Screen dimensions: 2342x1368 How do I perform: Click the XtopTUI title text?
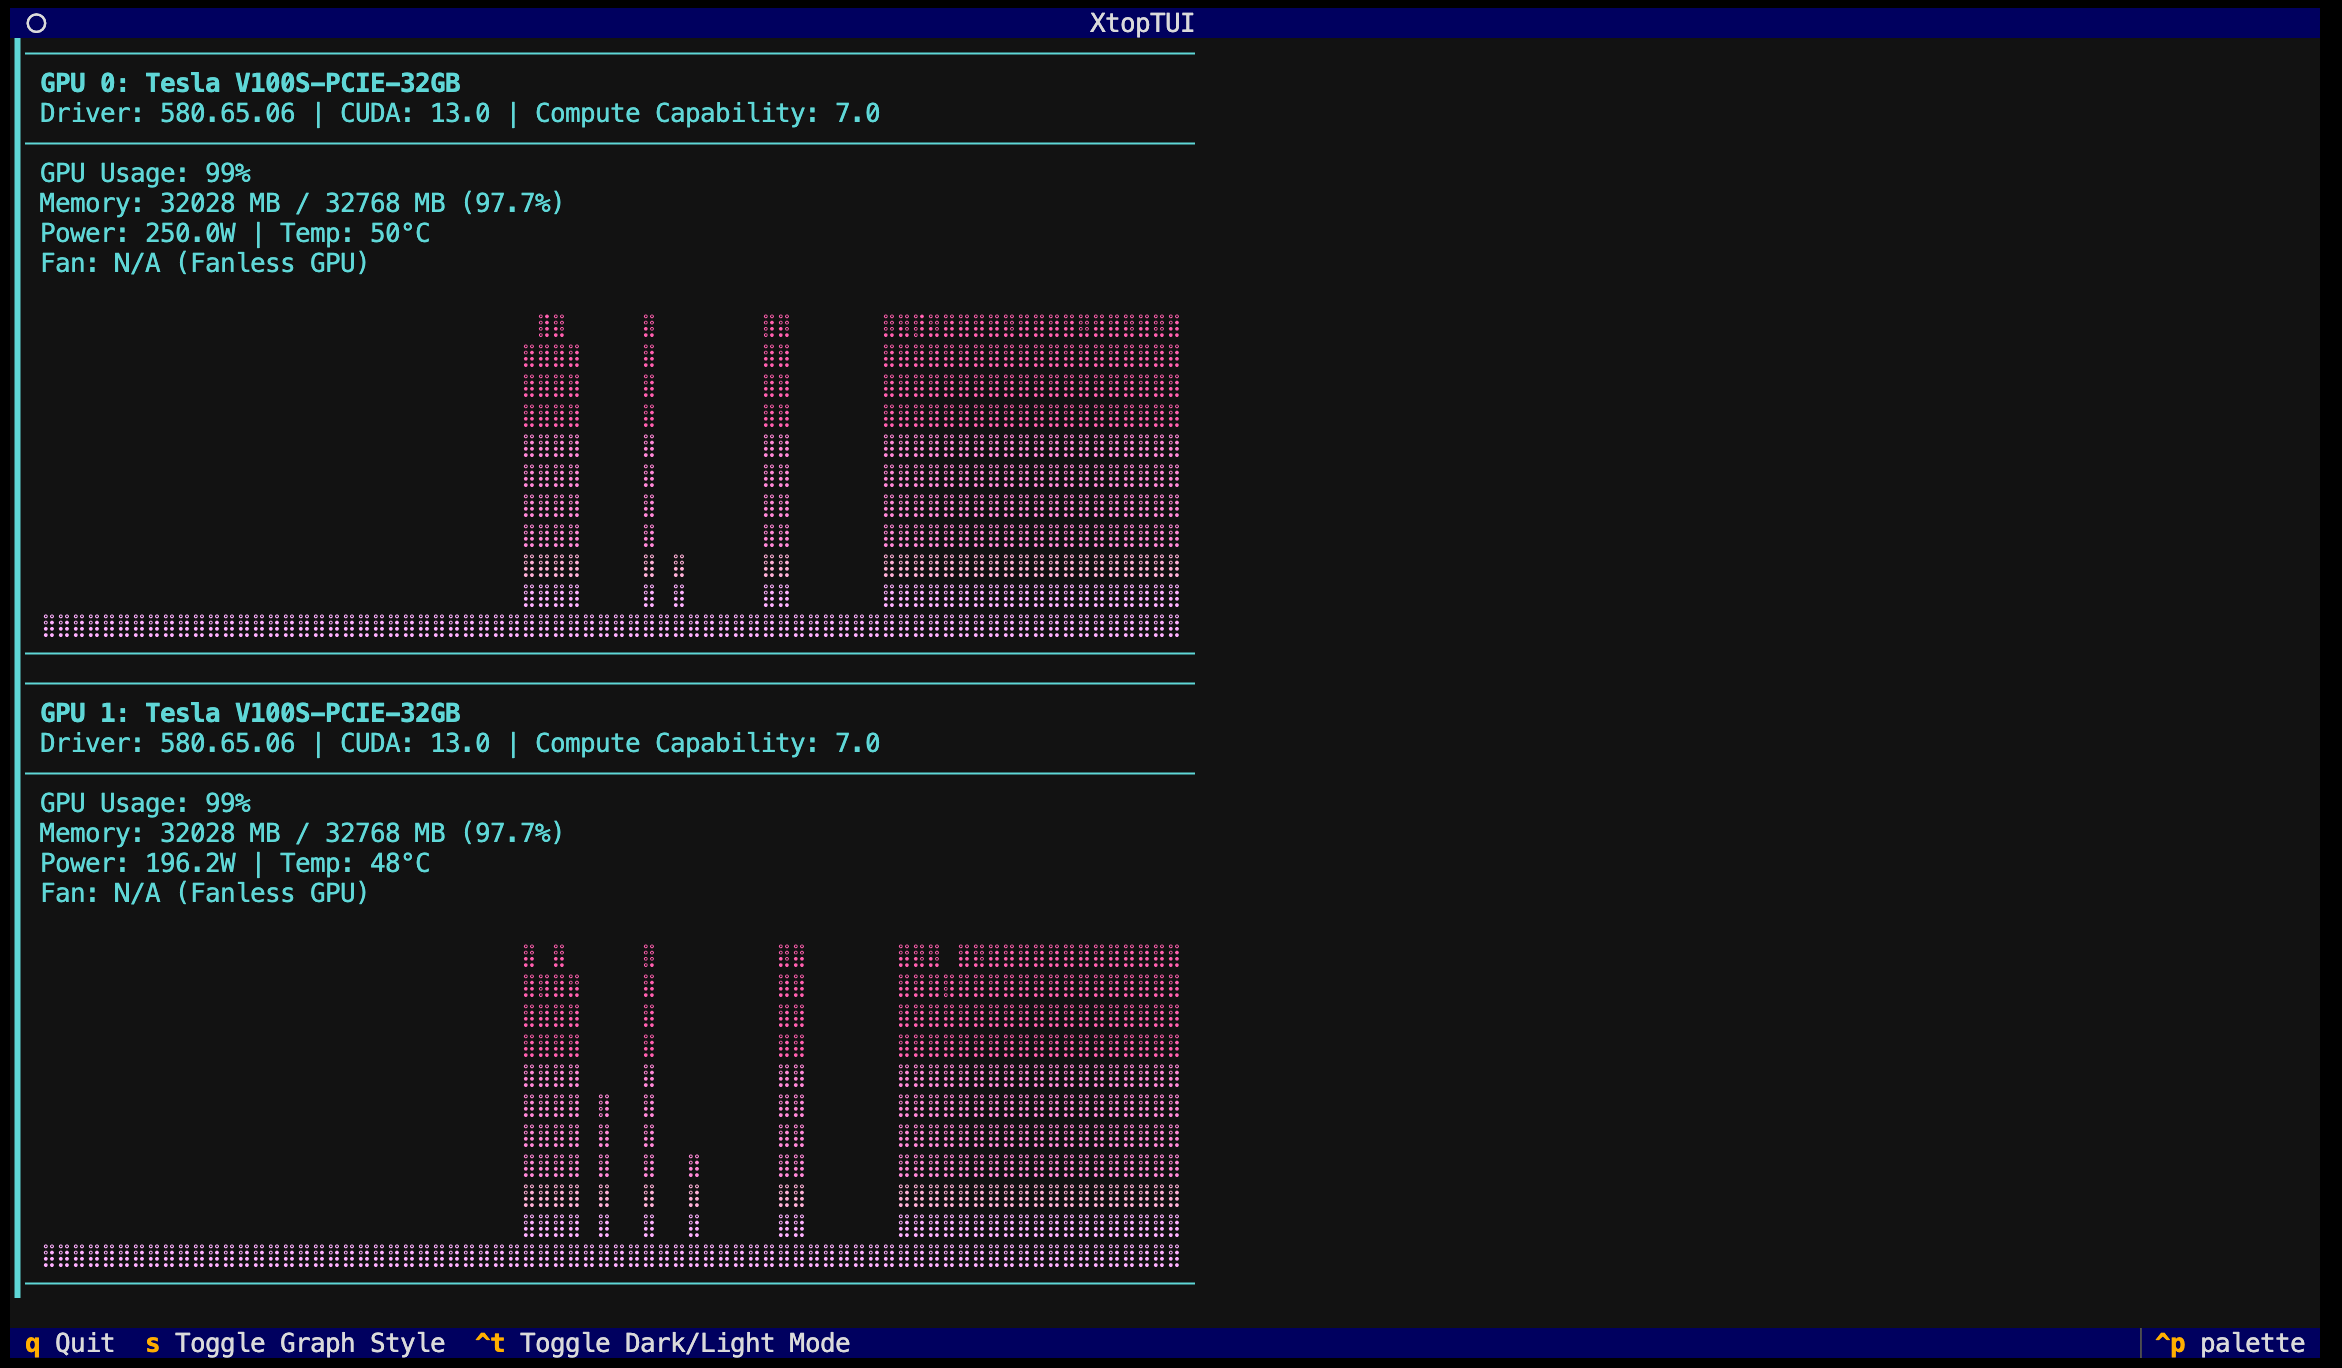1141,23
